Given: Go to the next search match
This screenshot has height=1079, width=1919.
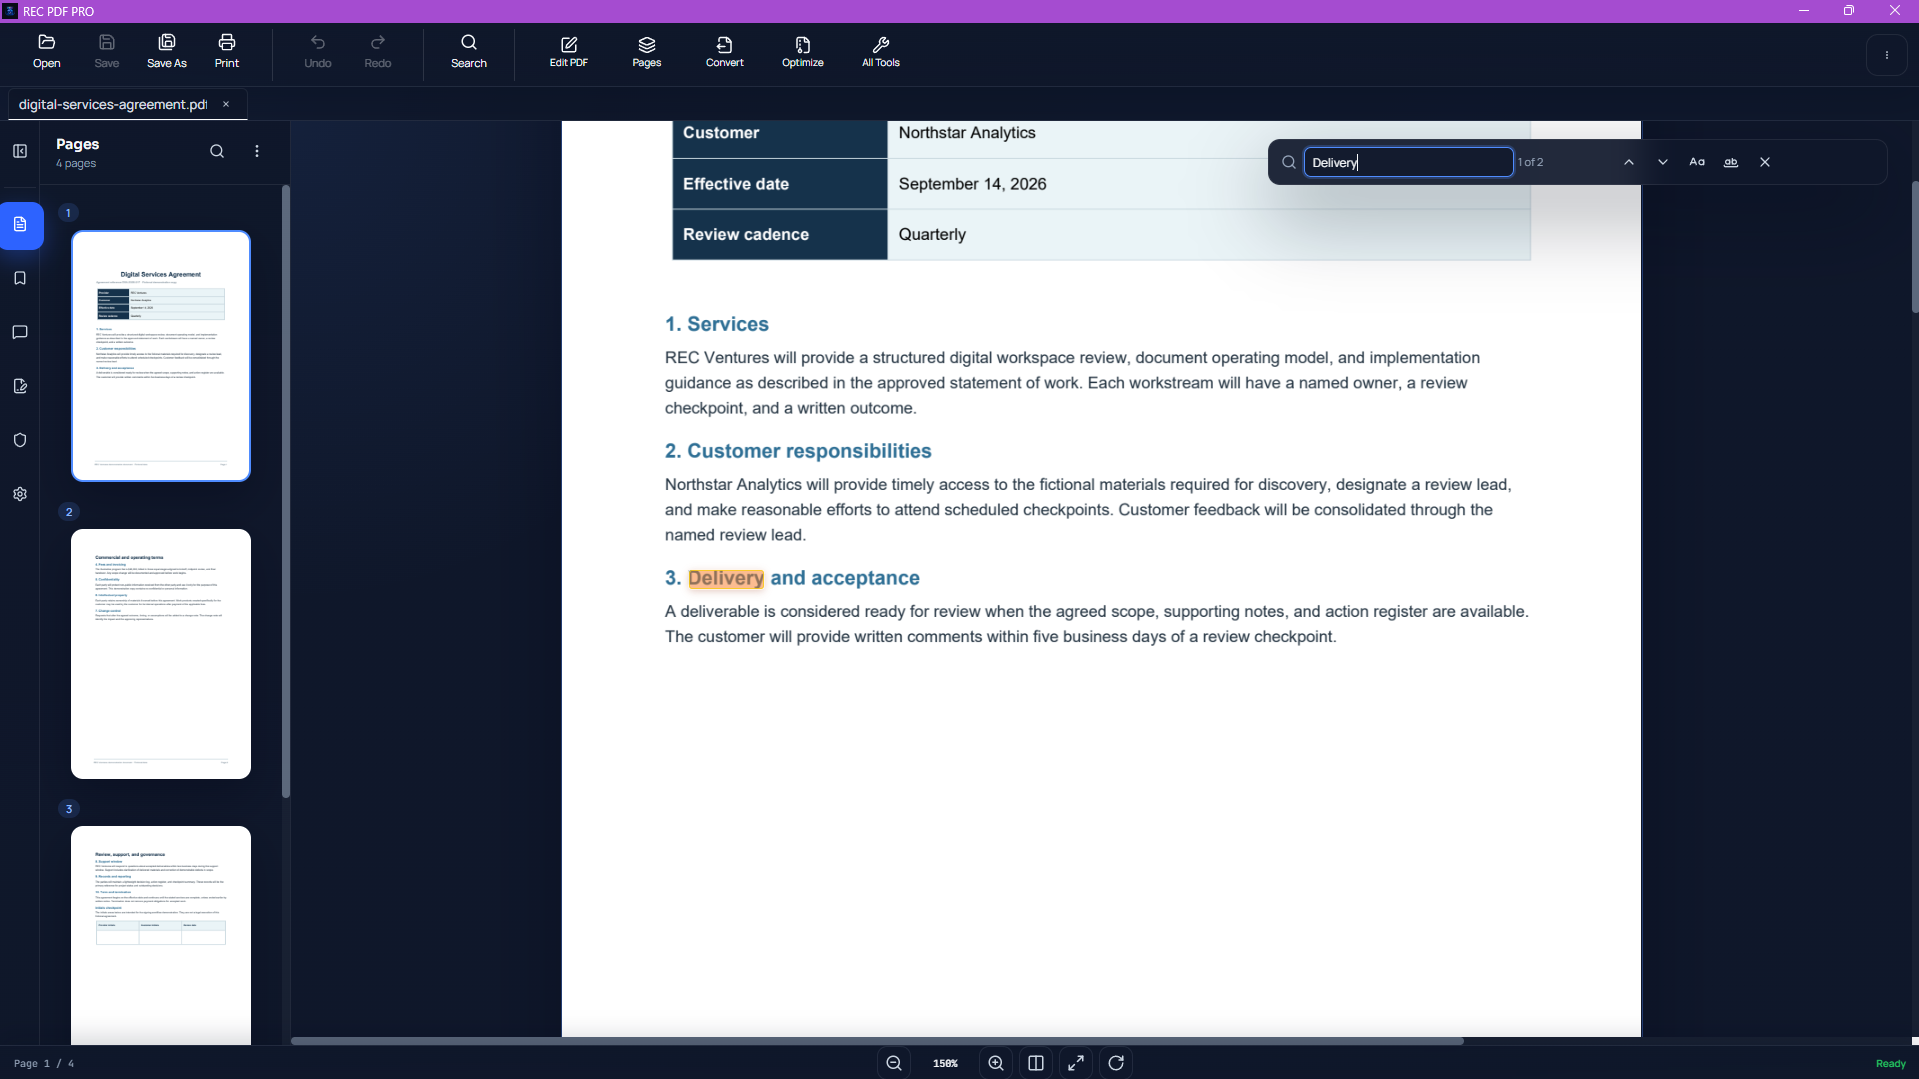Looking at the screenshot, I should click(x=1663, y=162).
